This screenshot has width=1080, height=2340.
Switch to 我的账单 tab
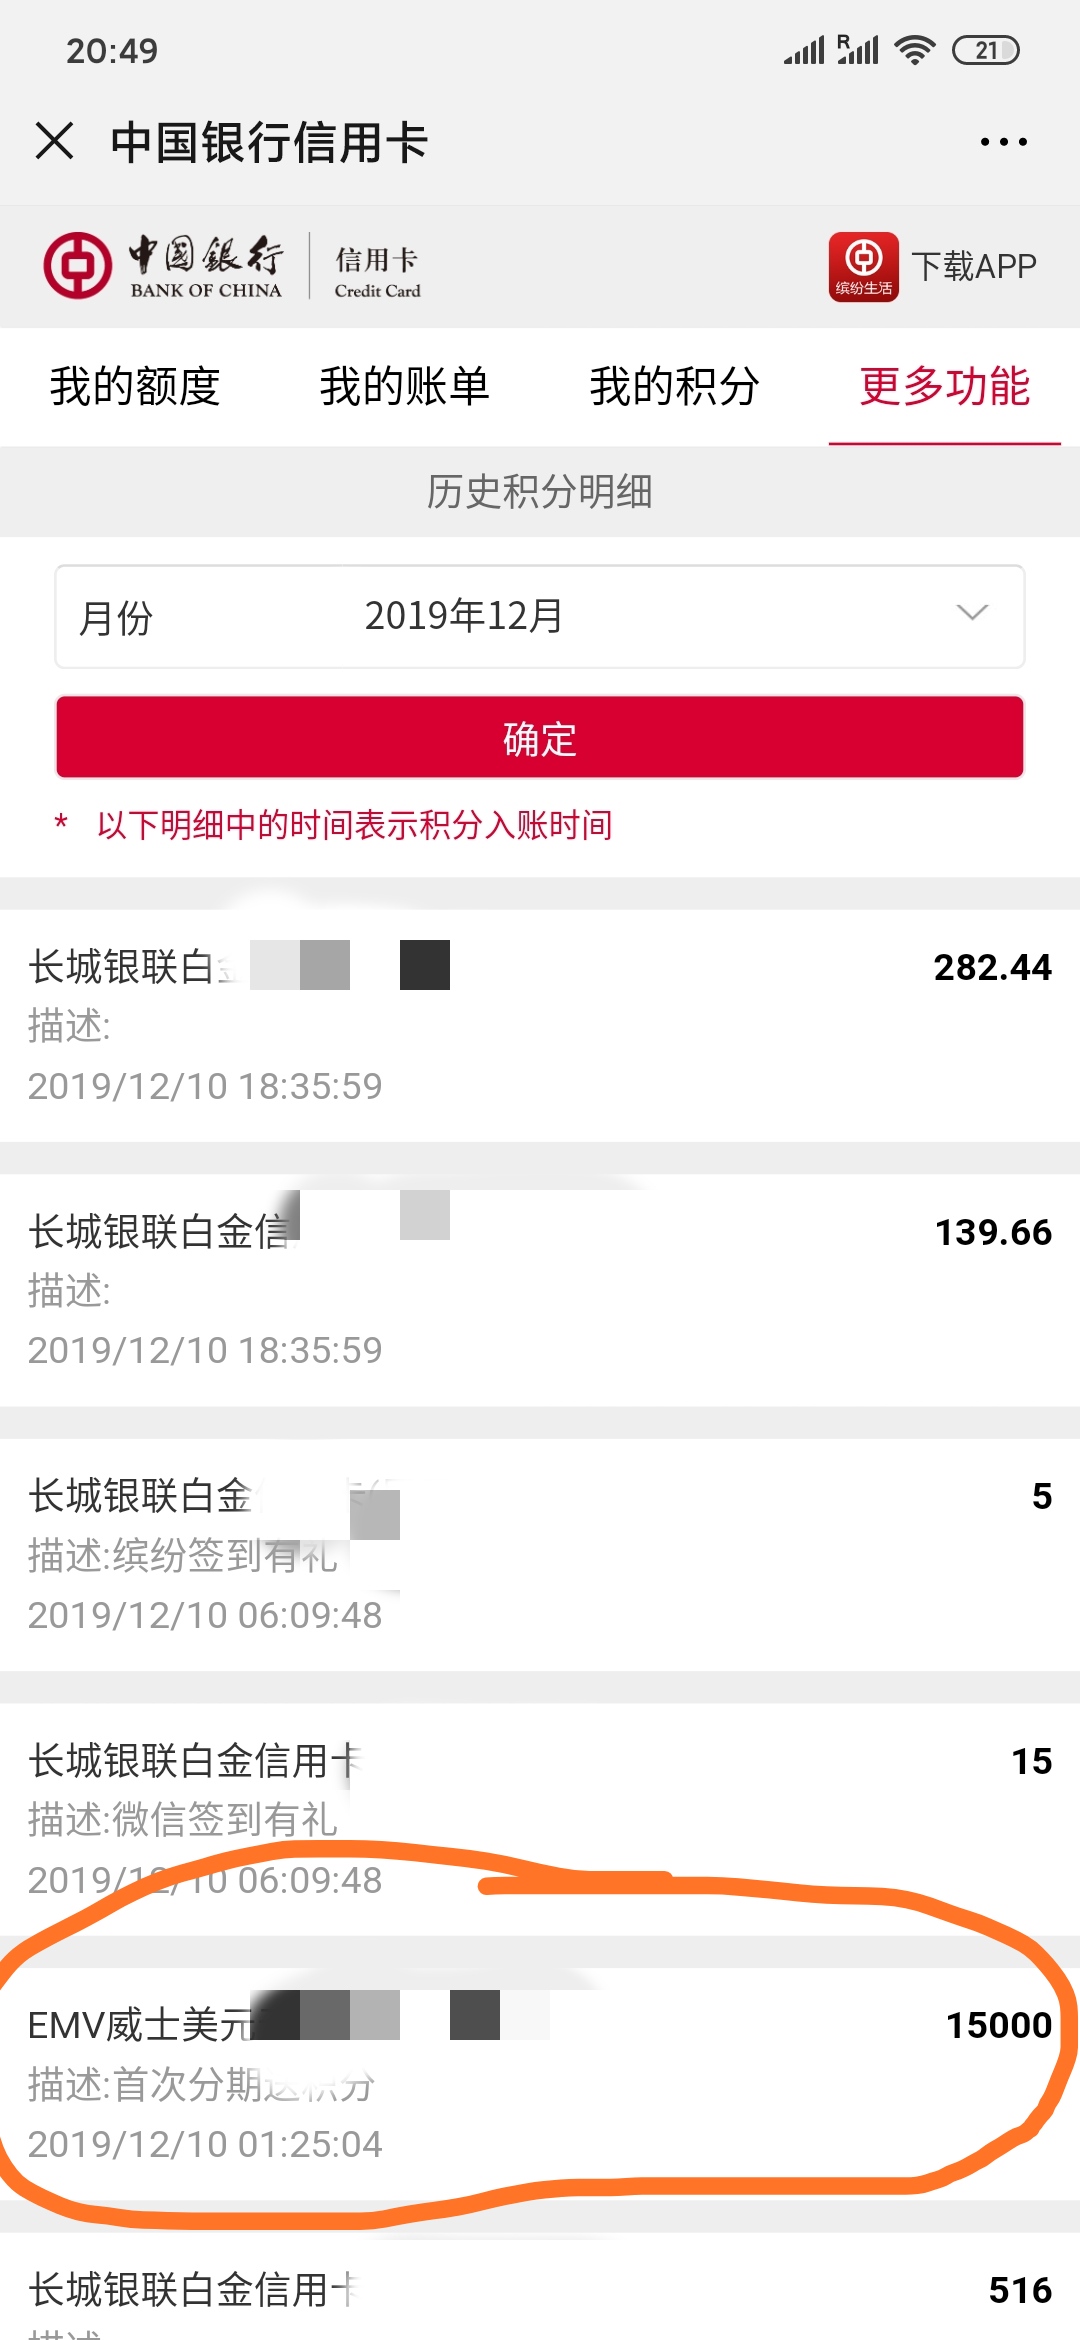[405, 387]
